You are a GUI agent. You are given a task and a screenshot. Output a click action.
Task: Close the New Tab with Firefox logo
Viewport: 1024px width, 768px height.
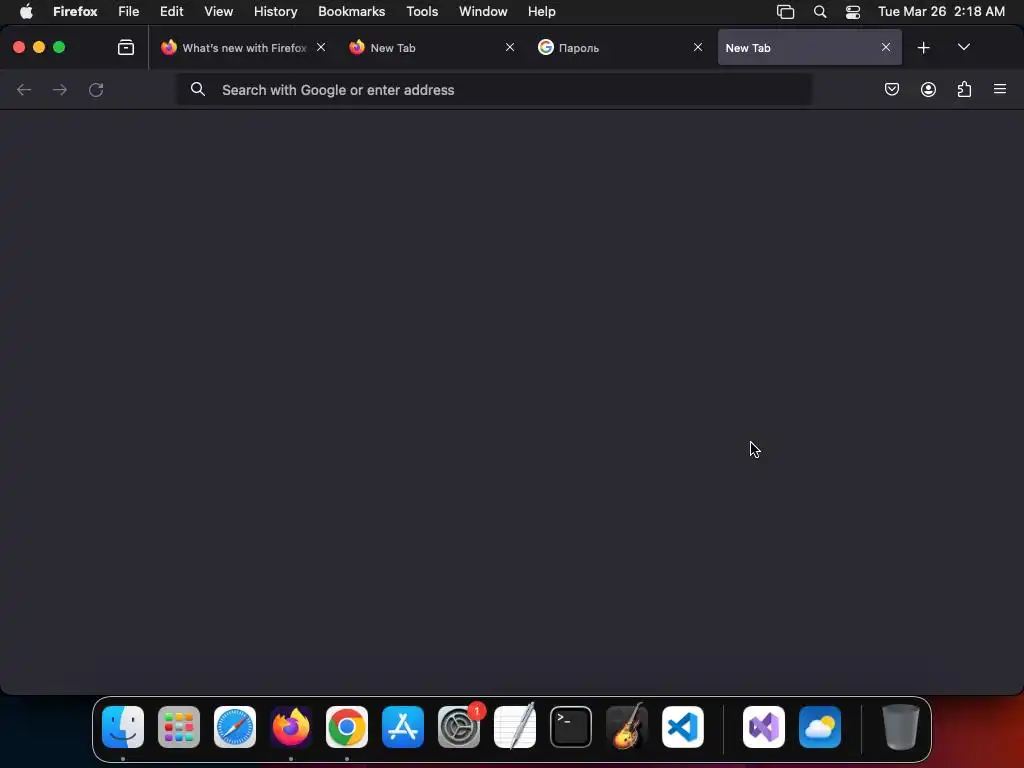pyautogui.click(x=509, y=47)
